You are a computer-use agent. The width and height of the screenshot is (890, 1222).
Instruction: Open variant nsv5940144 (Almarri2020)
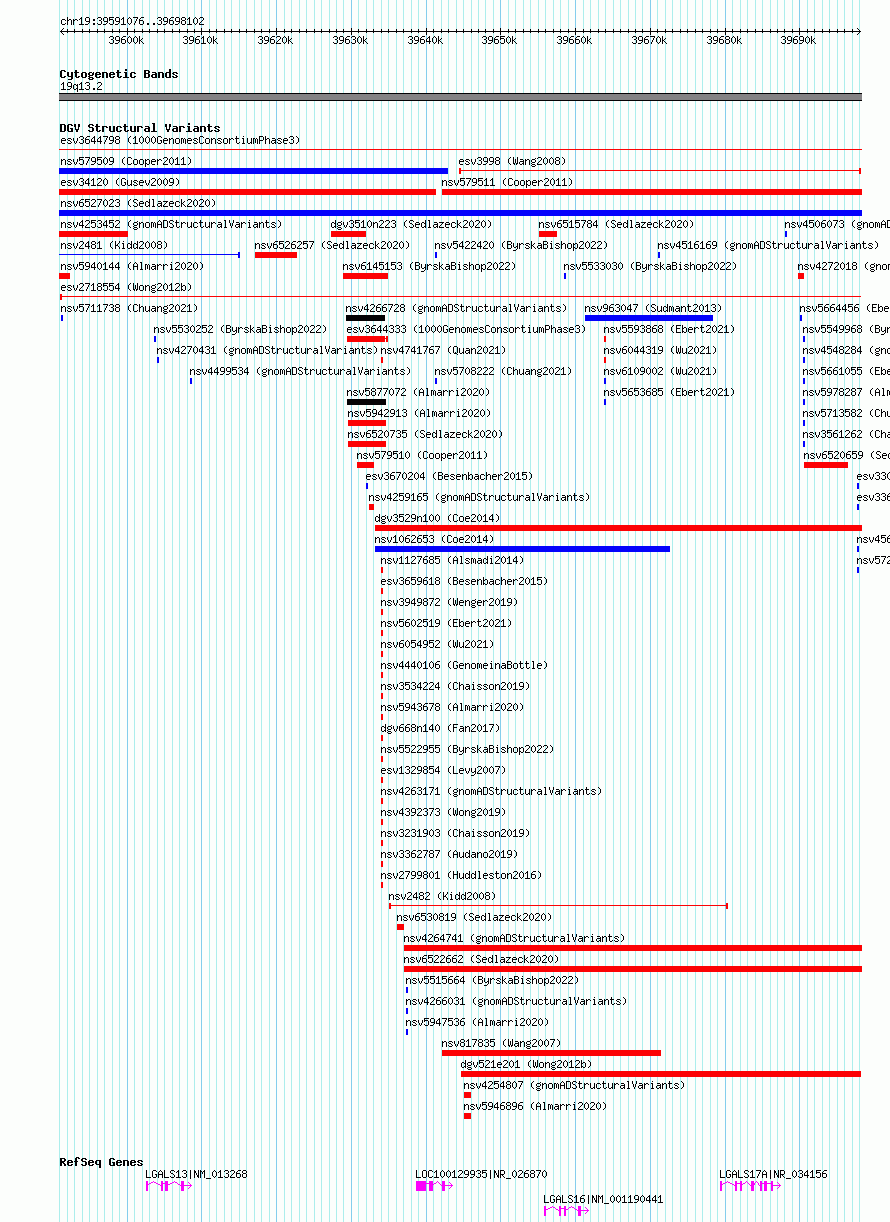[x=131, y=266]
